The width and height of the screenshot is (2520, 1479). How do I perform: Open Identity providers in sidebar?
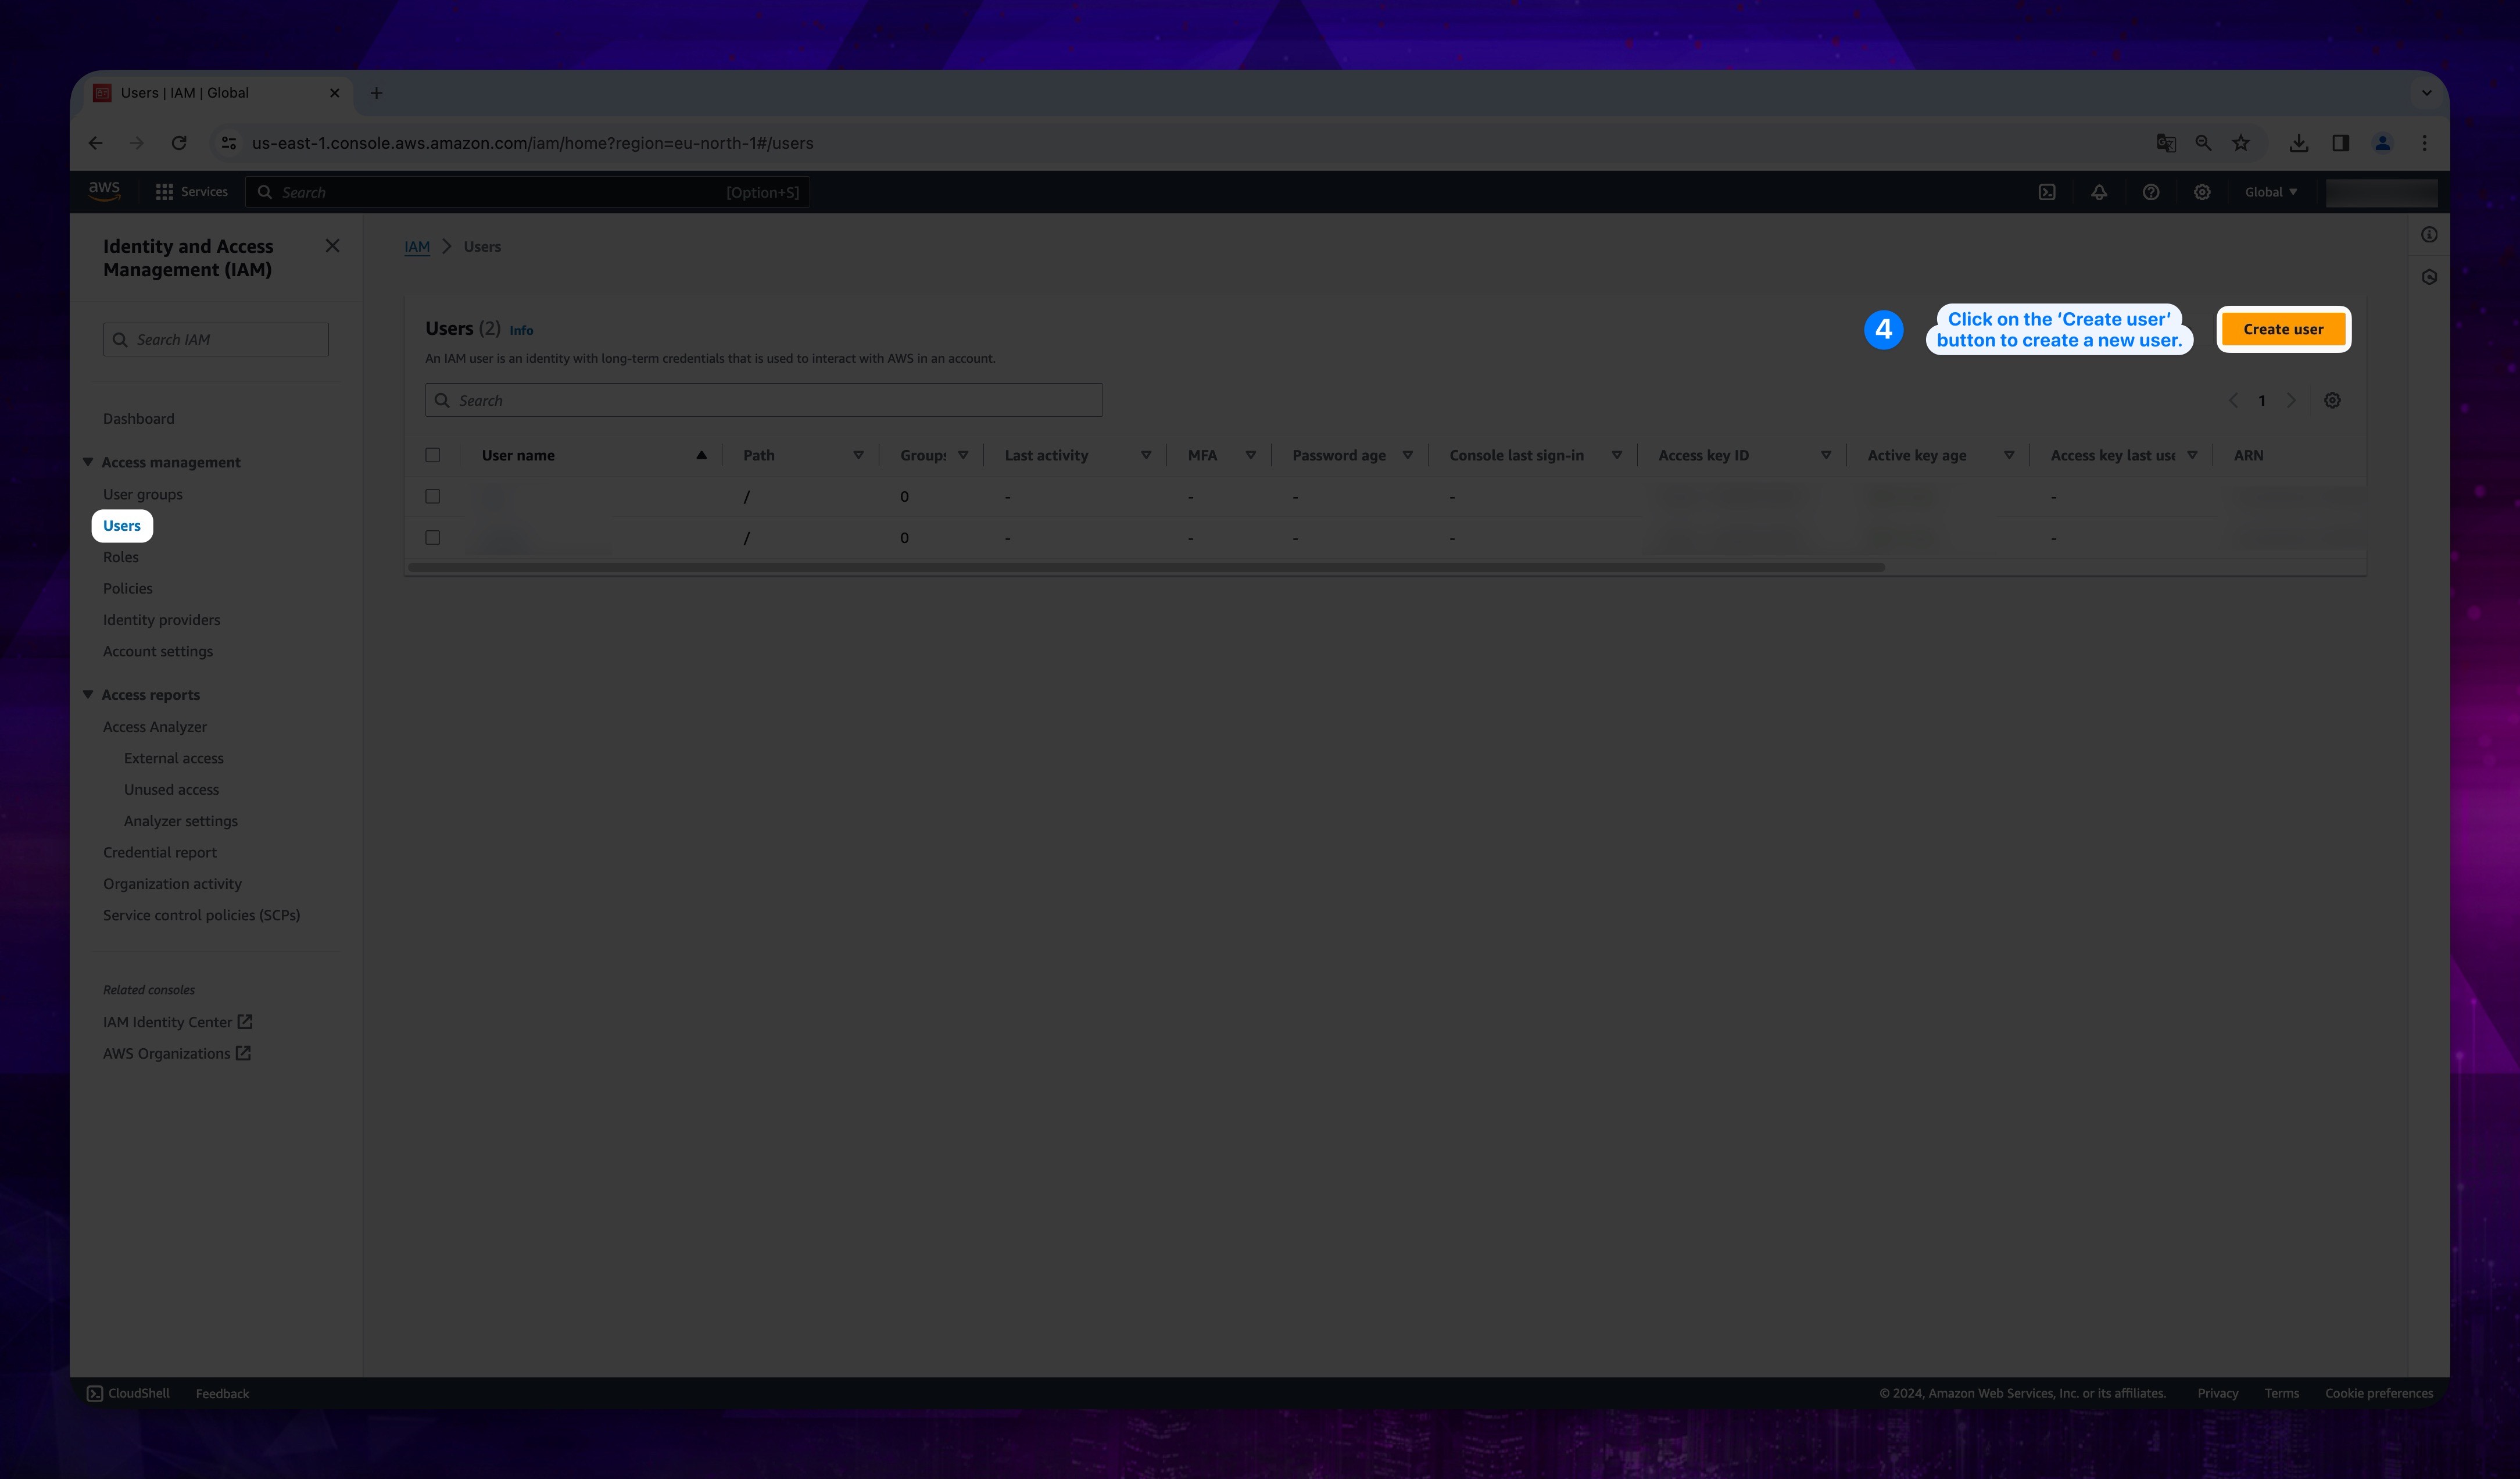point(161,619)
